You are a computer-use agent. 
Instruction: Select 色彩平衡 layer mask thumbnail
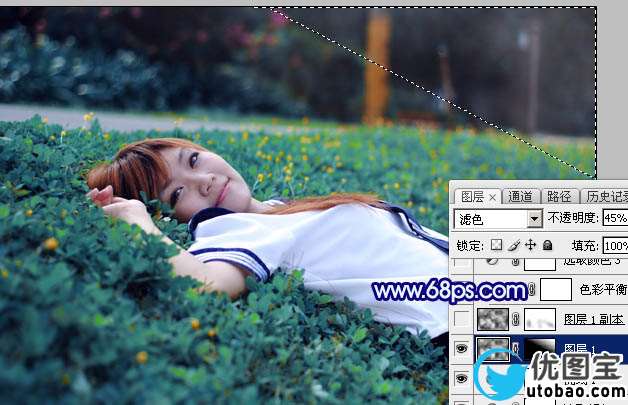(x=556, y=289)
